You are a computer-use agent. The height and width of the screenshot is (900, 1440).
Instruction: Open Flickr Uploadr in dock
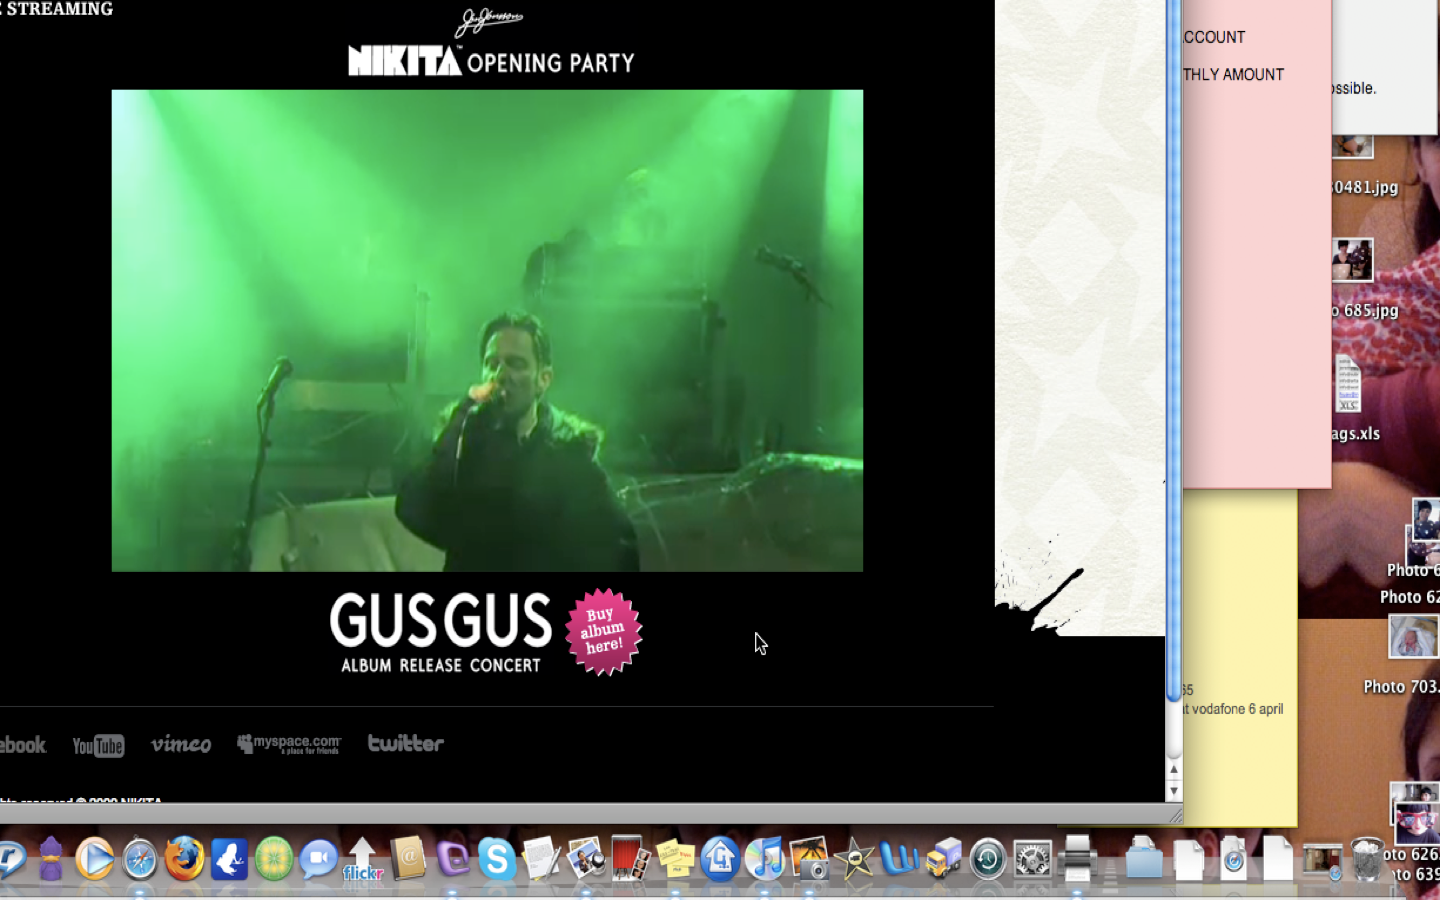(363, 860)
